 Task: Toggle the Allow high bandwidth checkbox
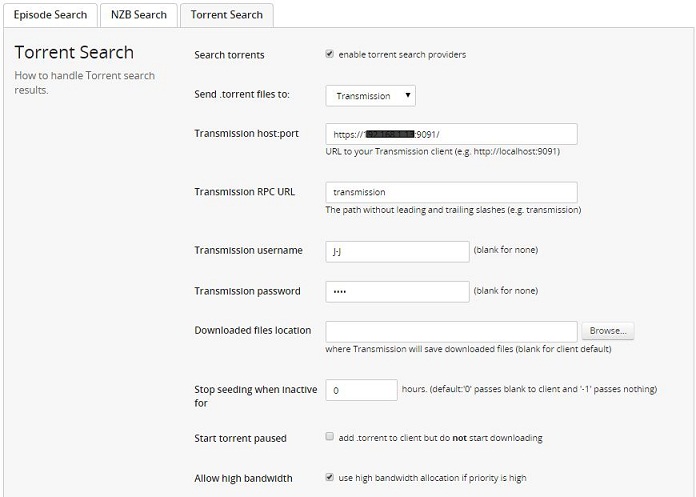pos(330,478)
